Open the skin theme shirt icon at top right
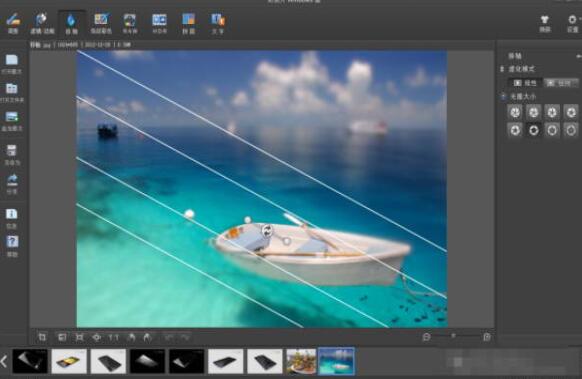This screenshot has height=379, width=582. point(545,23)
